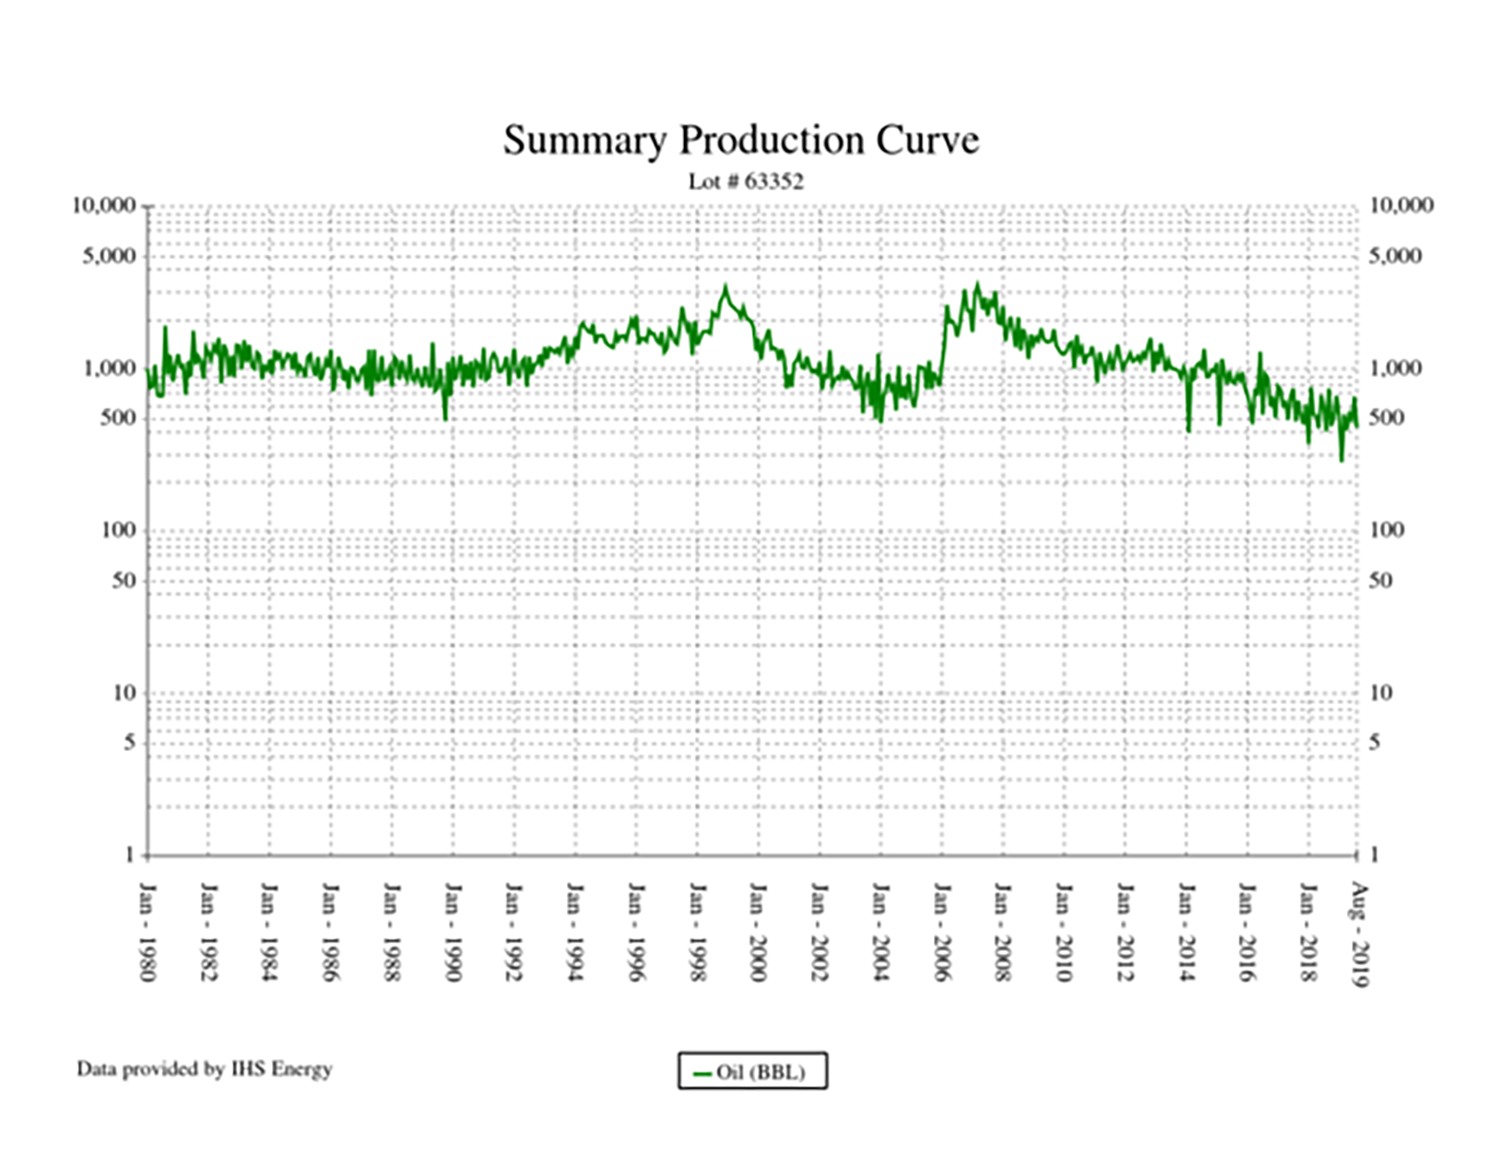This screenshot has height=1151, width=1500.
Task: Click x-axis label Jan - 2002
Action: 819,931
